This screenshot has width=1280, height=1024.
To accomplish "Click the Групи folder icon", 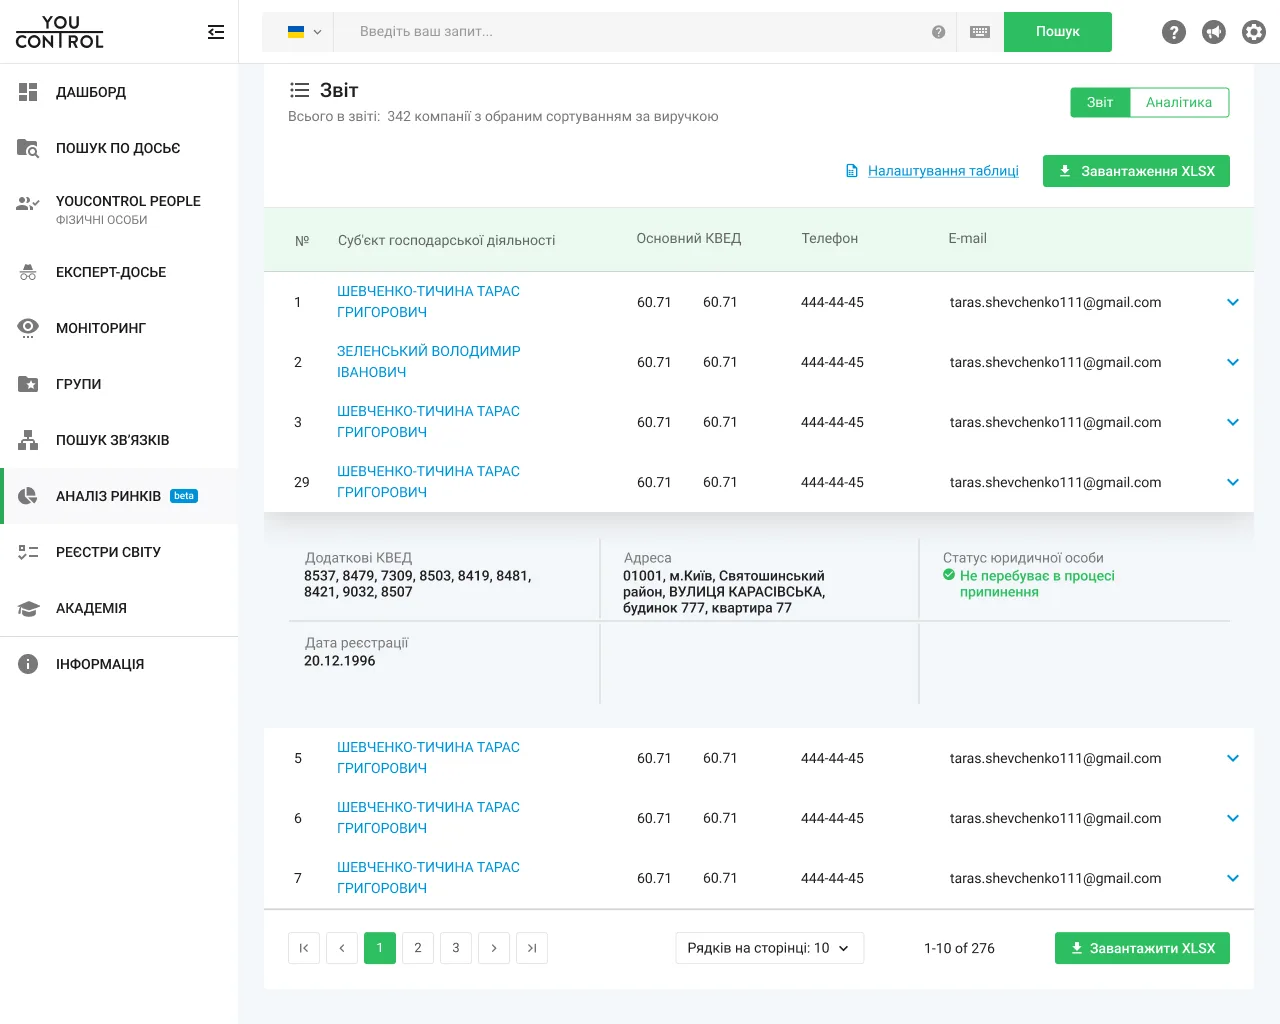I will click(x=28, y=384).
